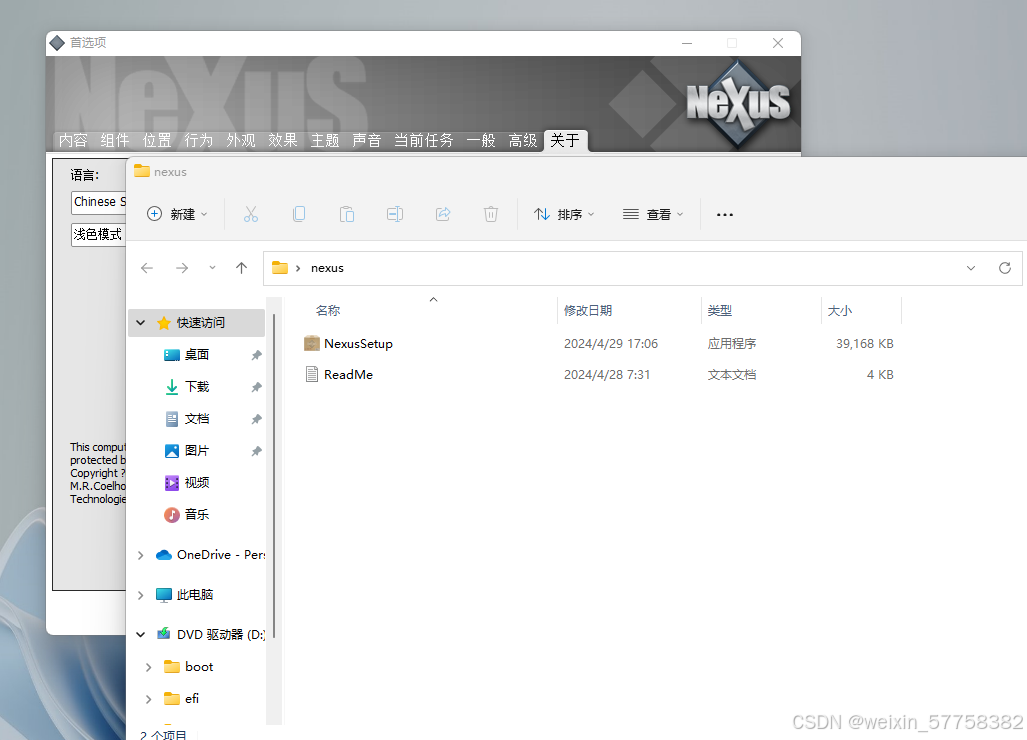The image size is (1027, 740).
Task: Select the 关于 tab
Action: 565,140
